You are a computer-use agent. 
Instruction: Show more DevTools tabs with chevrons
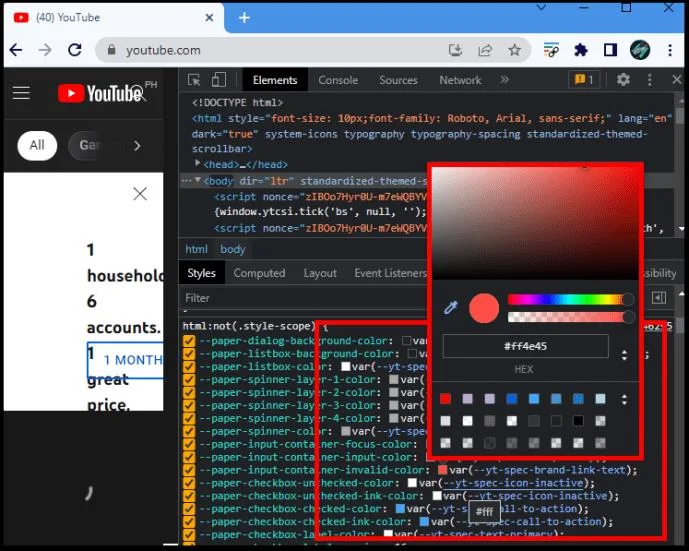tap(504, 80)
